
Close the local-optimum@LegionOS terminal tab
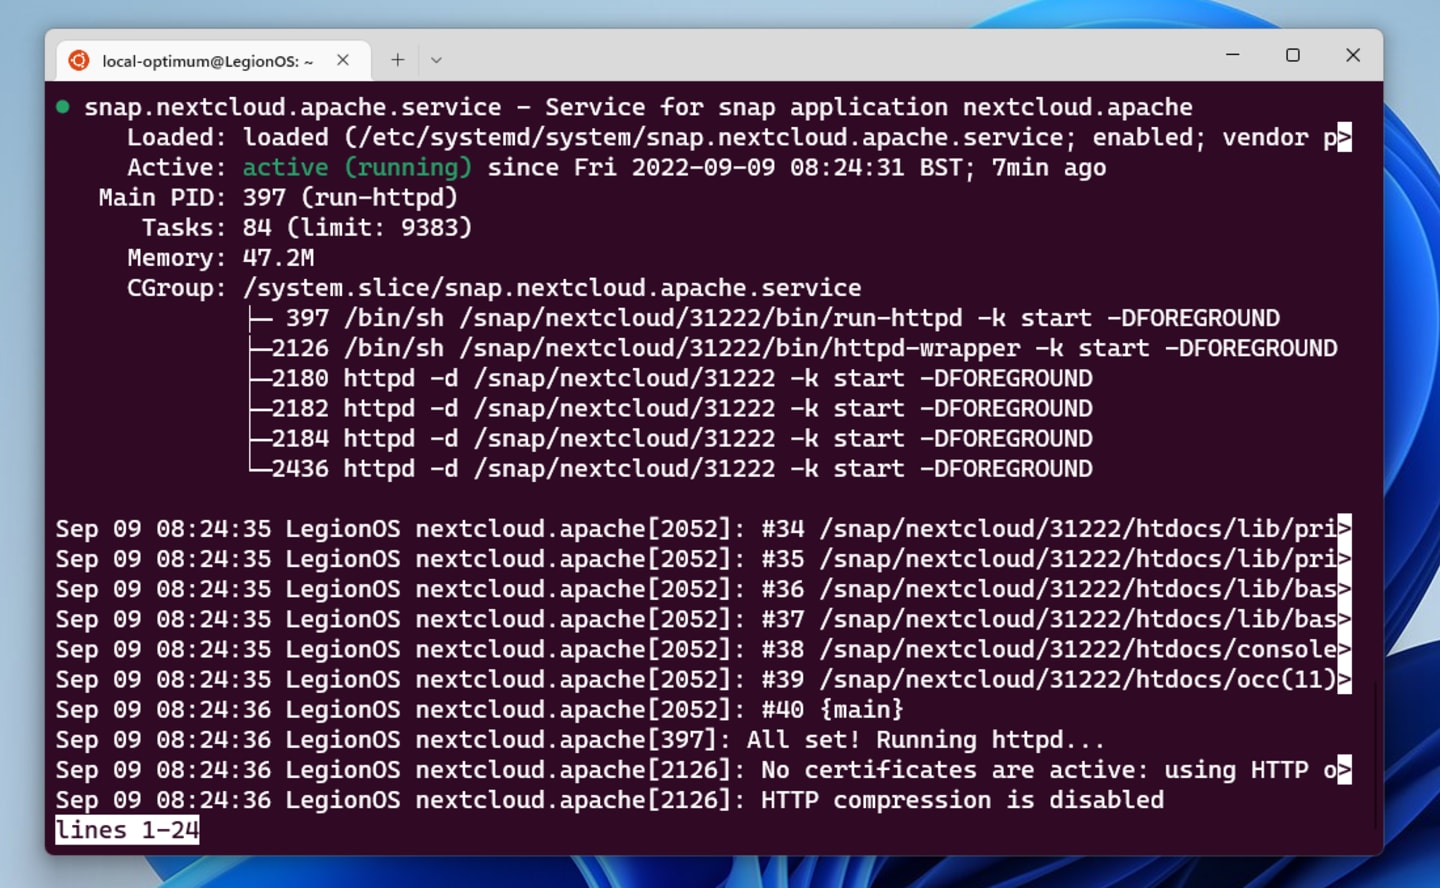(x=343, y=60)
